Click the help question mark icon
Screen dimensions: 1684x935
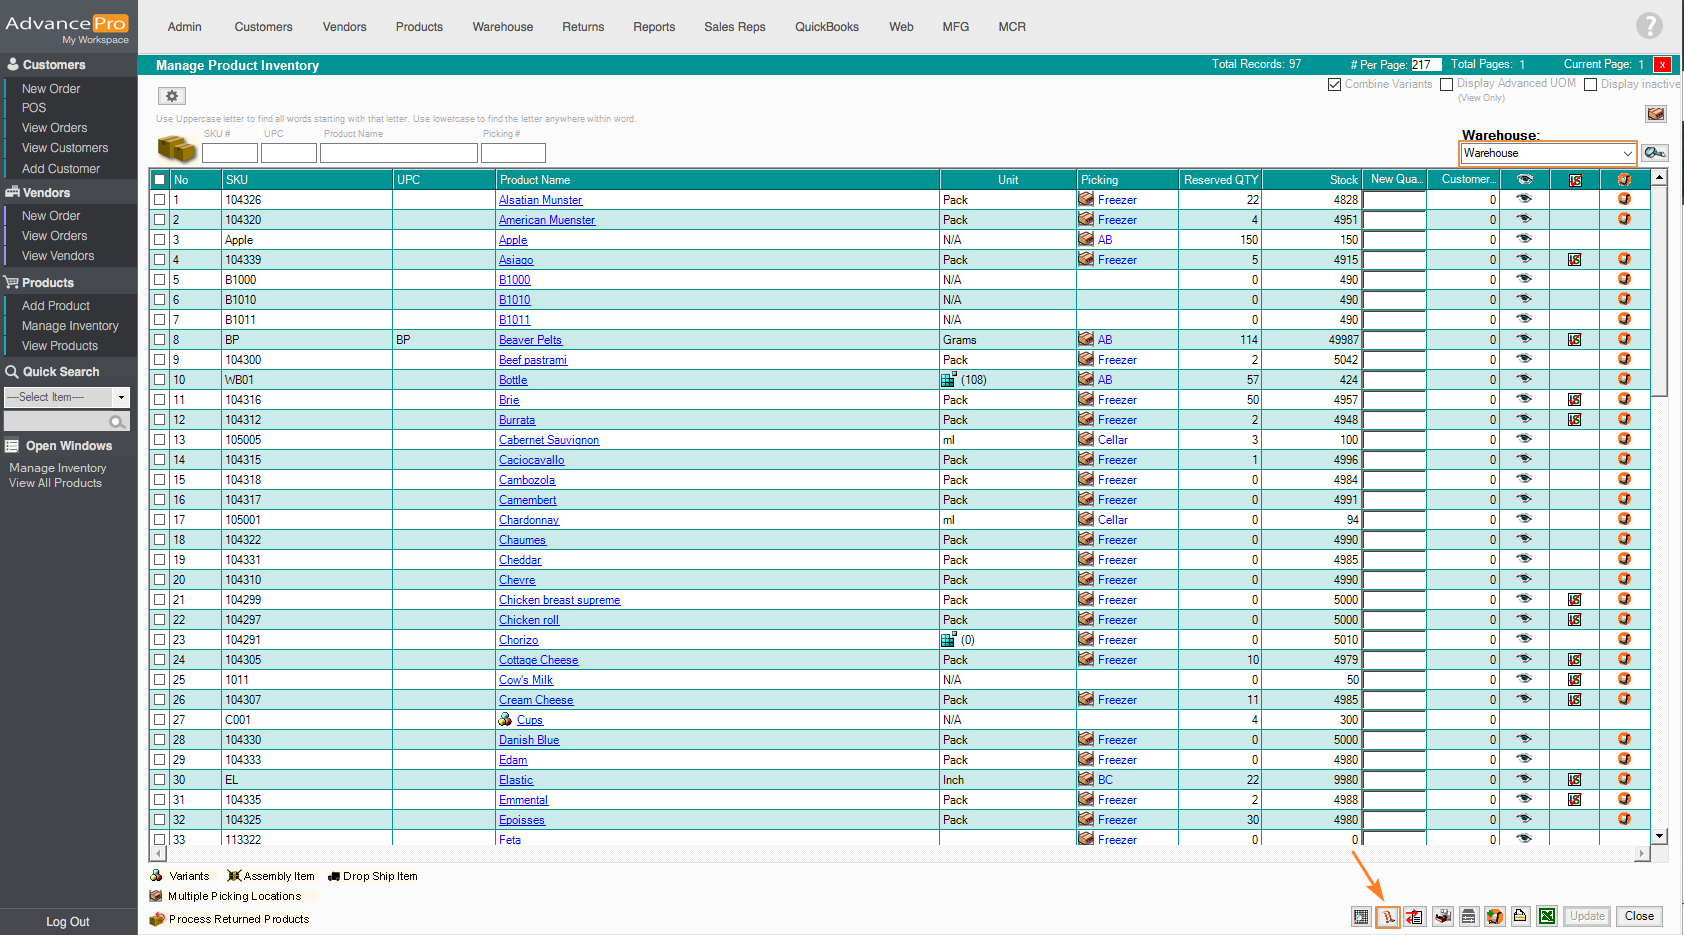[x=1649, y=26]
